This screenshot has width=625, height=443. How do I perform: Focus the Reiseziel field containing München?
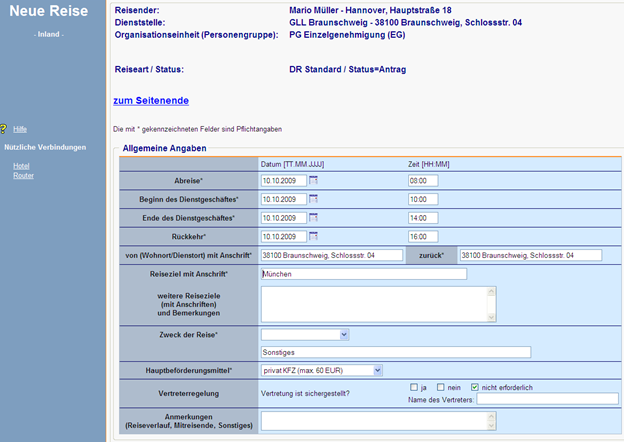tap(364, 274)
